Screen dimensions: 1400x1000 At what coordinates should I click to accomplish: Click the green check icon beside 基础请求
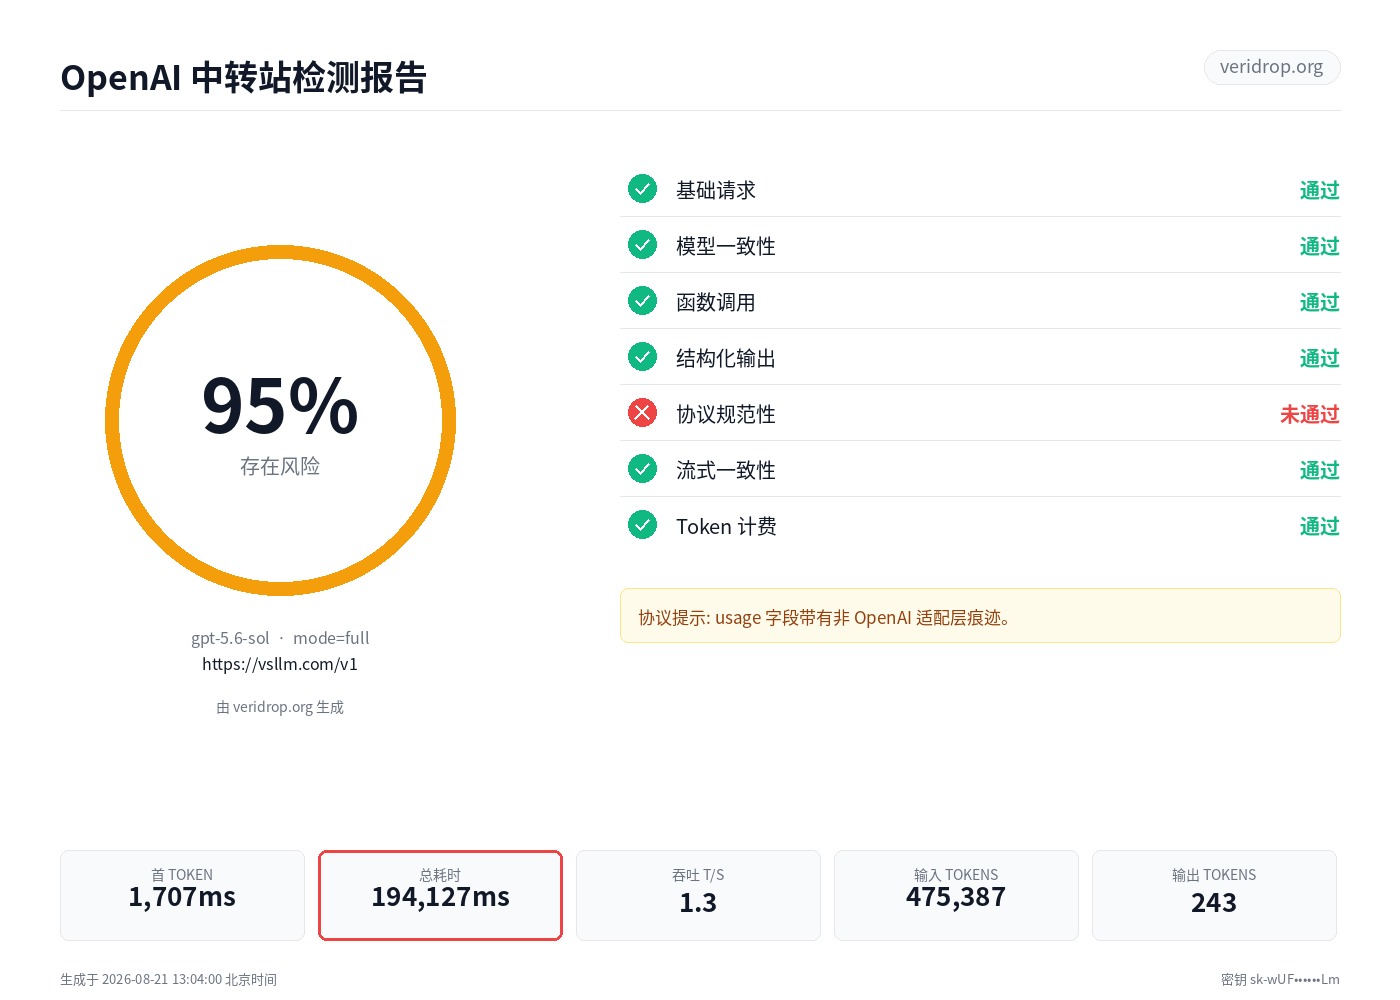tap(642, 189)
